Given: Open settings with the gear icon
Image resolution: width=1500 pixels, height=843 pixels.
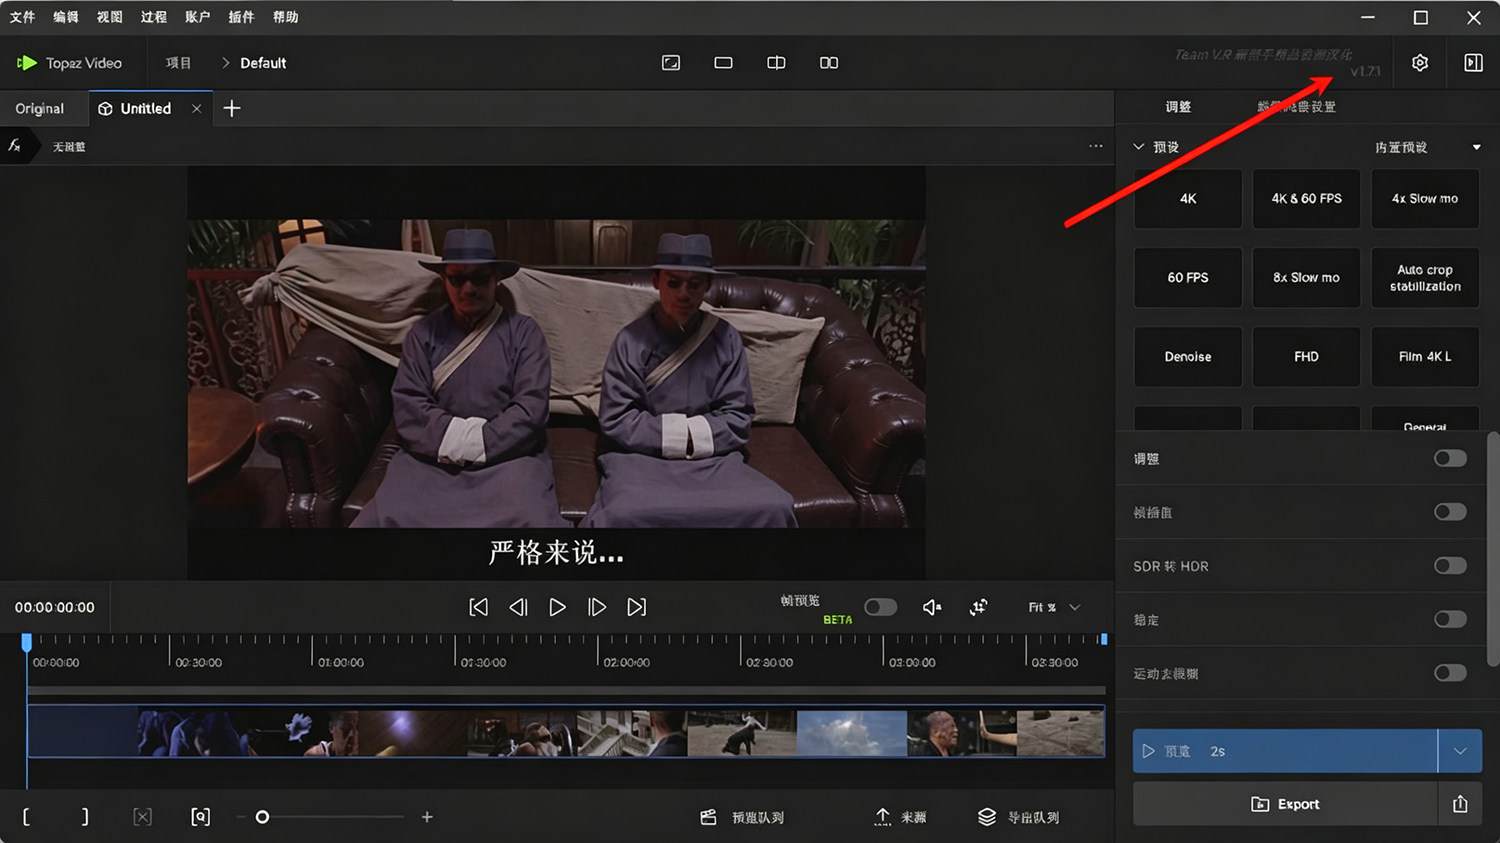Looking at the screenshot, I should pos(1420,63).
